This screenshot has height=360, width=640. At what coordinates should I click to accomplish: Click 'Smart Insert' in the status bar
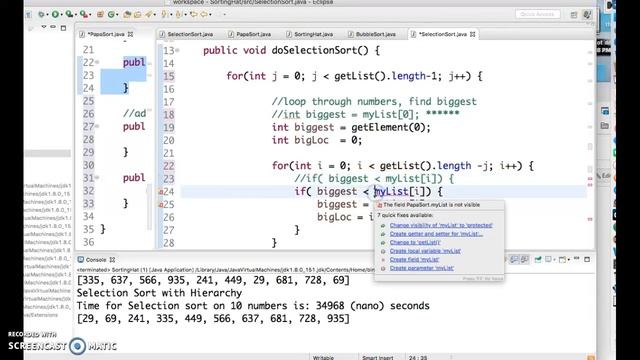point(378,357)
